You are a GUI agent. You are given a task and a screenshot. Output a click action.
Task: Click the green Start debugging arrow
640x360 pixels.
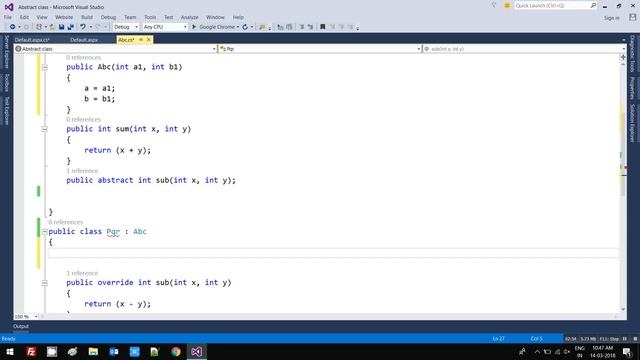pos(194,27)
